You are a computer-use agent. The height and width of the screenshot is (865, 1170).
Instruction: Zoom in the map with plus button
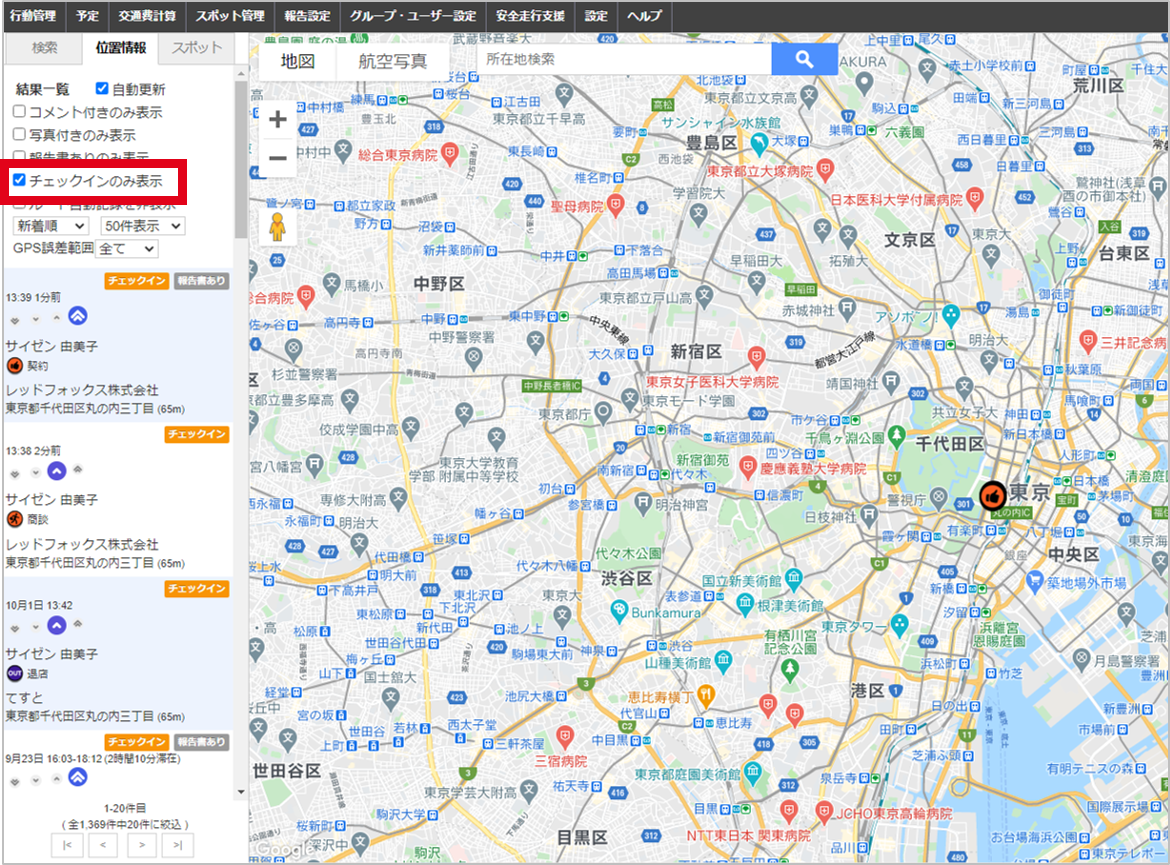278,119
